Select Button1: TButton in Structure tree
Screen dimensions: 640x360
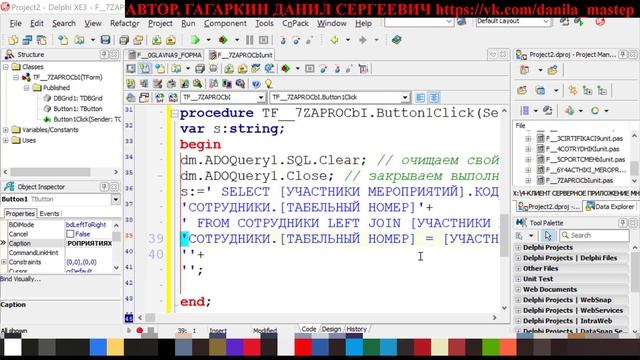coord(78,109)
